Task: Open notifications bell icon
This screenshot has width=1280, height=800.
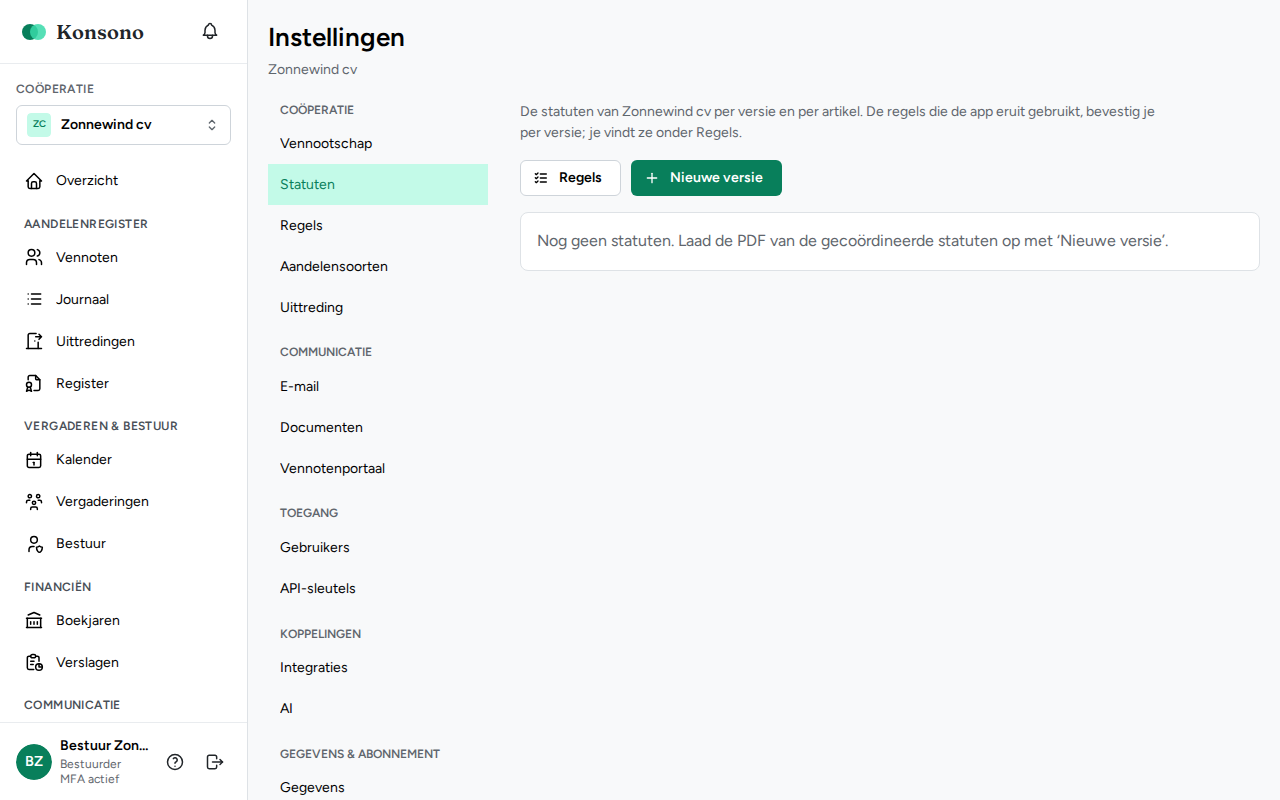Action: coord(210,31)
